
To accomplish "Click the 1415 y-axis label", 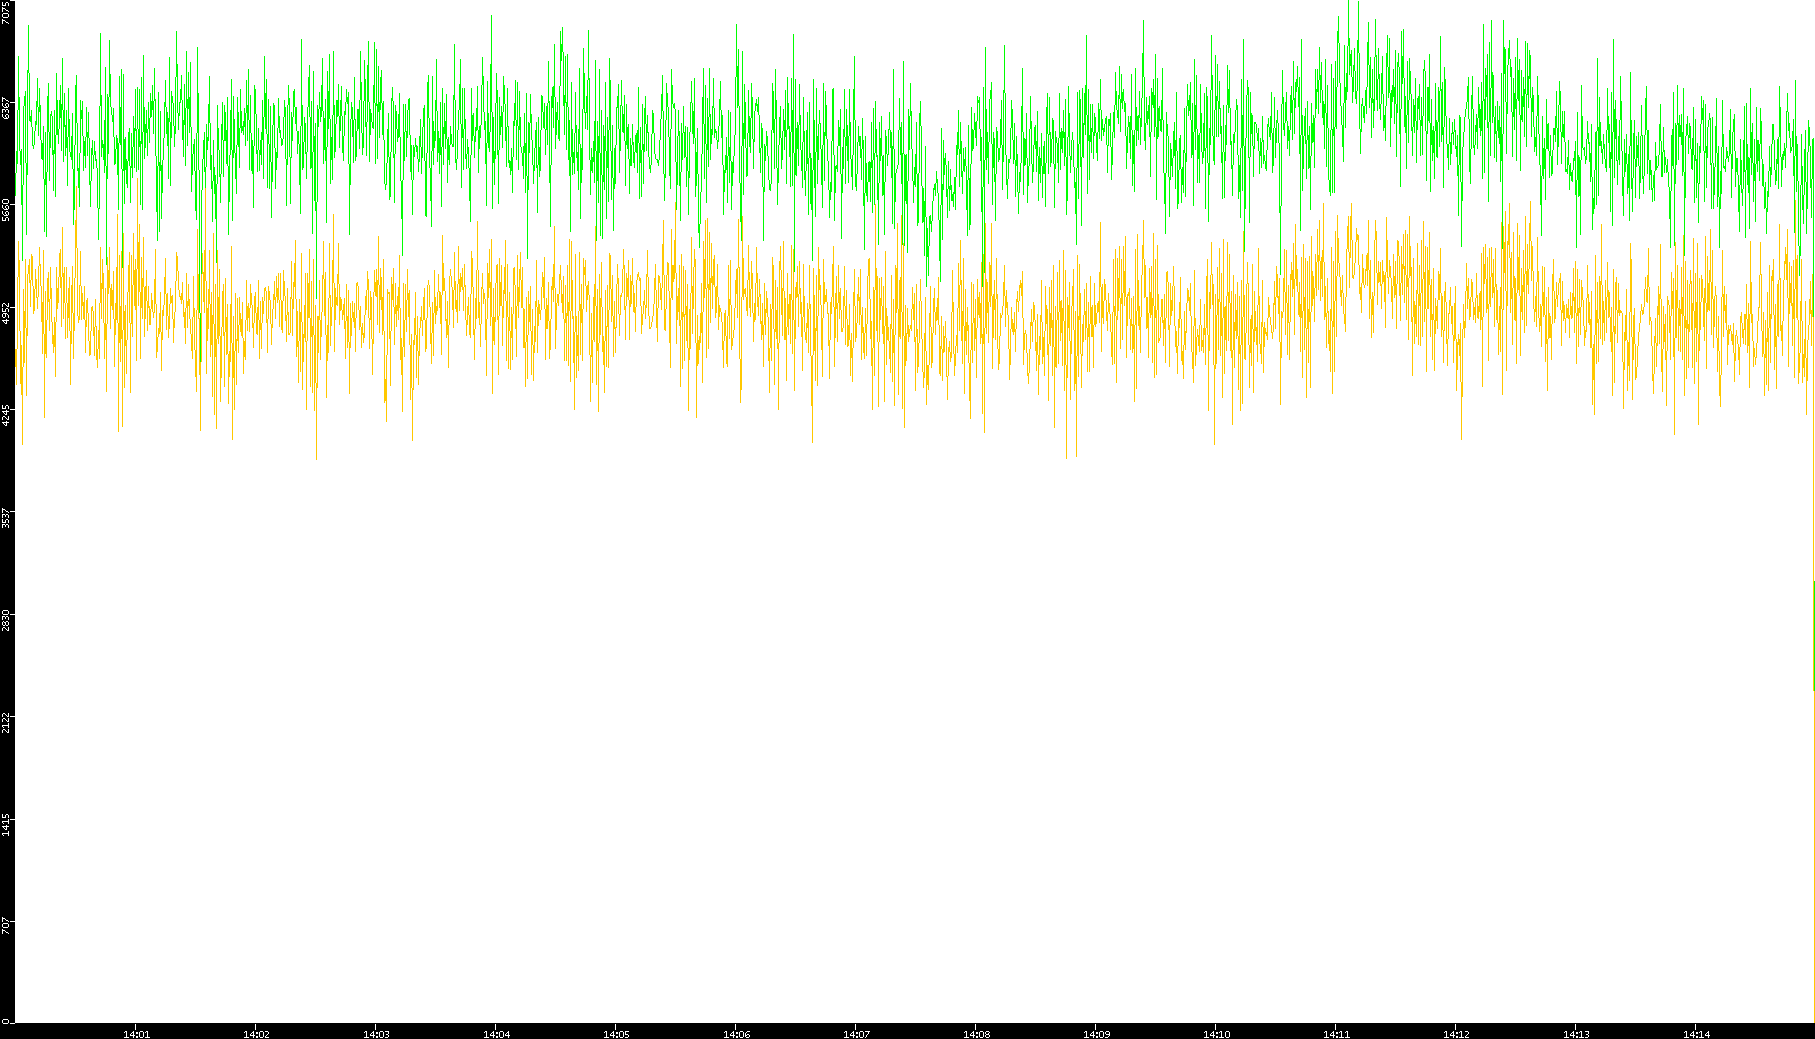I will 7,823.
